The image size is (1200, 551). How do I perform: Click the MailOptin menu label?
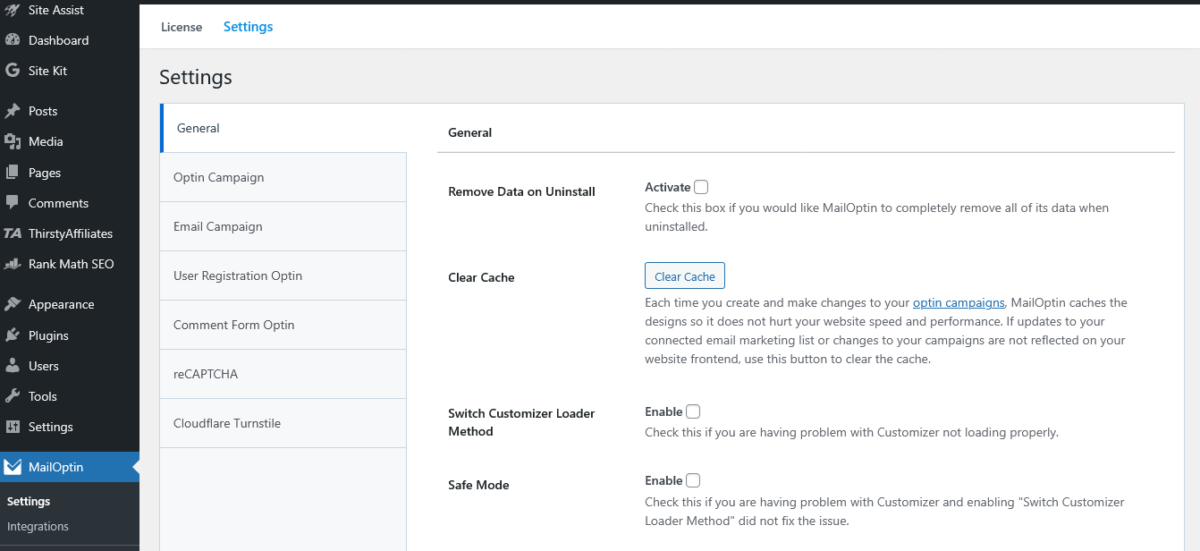pos(56,467)
